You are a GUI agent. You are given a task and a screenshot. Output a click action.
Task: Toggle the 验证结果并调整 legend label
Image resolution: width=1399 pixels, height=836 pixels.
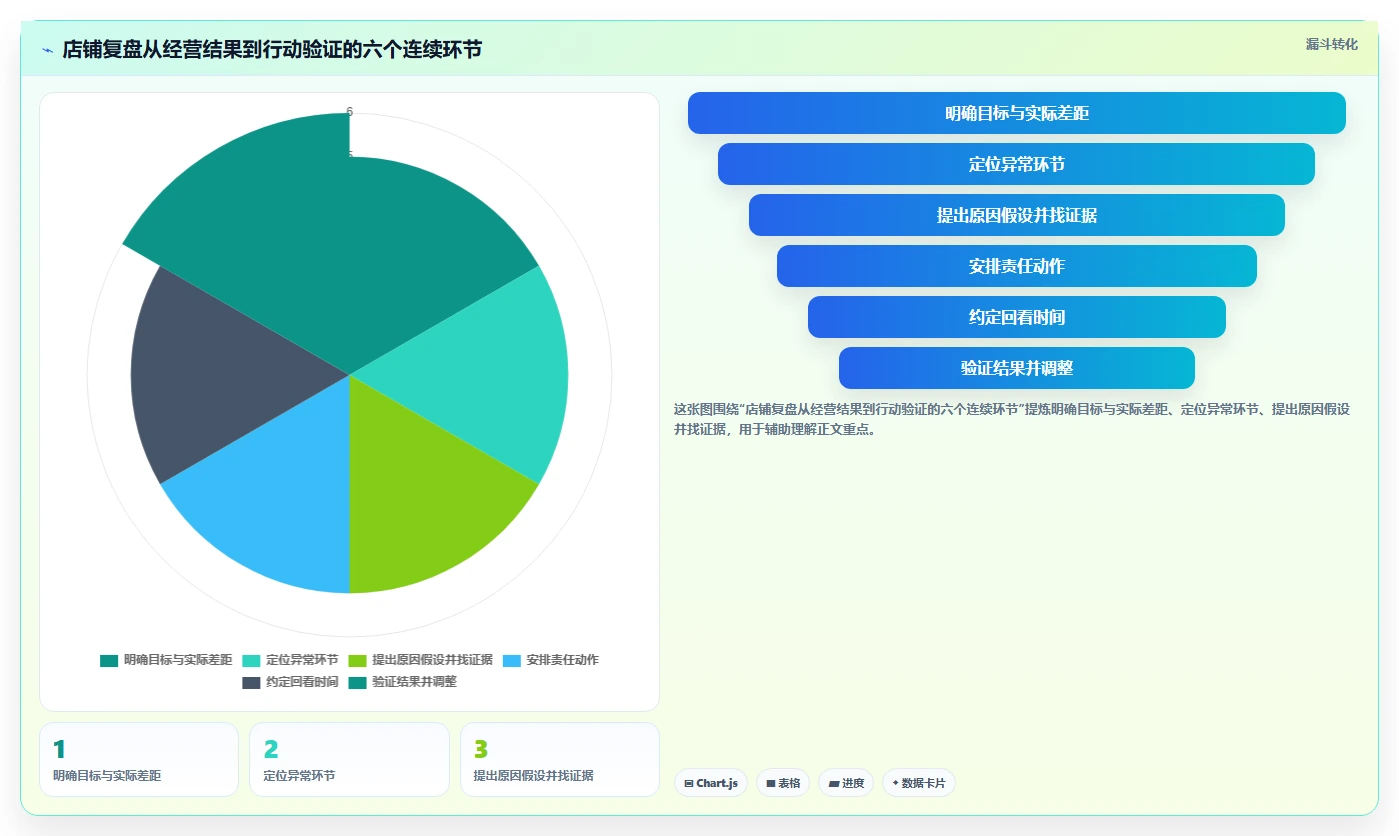(x=414, y=682)
